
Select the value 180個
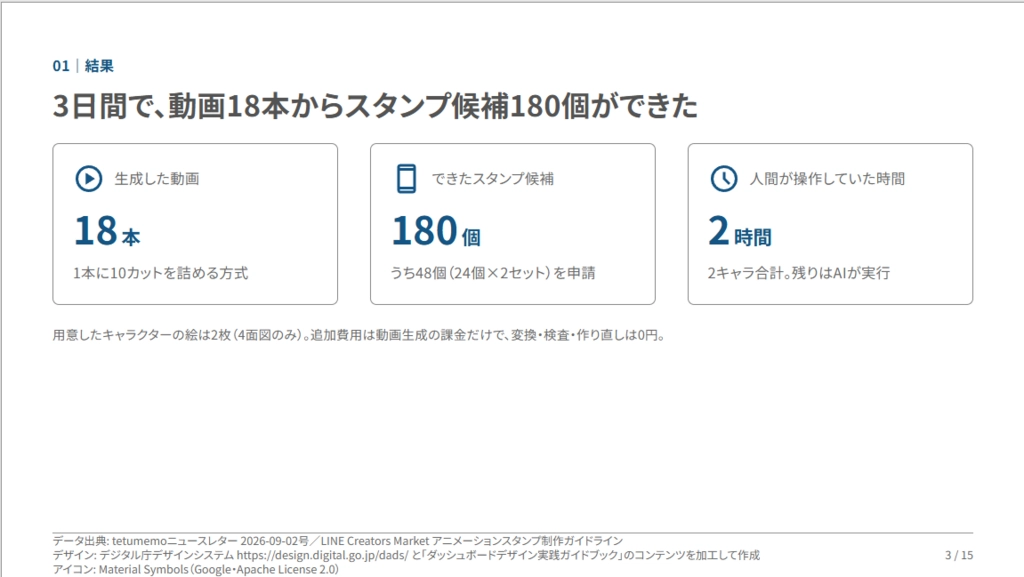pos(436,231)
